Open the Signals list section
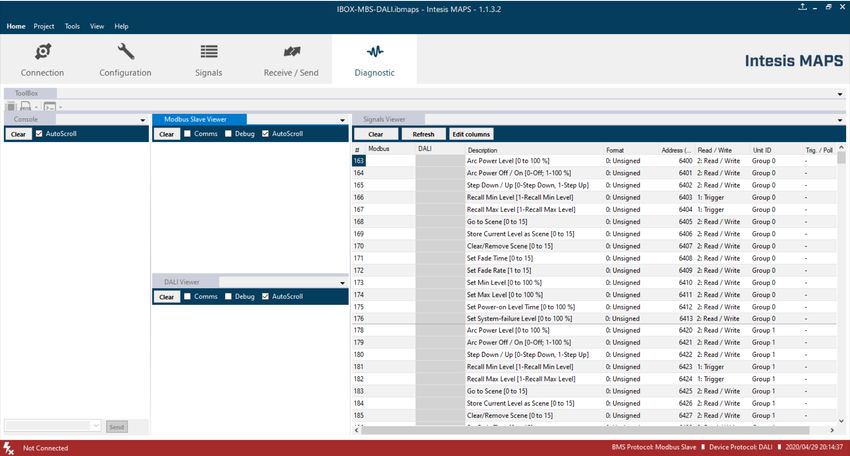 pyautogui.click(x=209, y=60)
